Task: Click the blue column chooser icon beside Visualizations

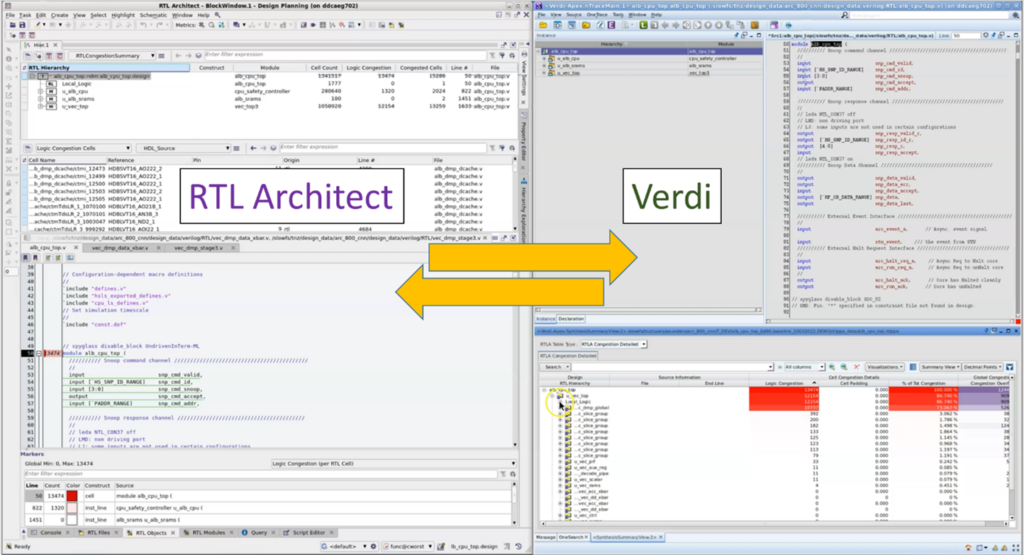Action: coord(912,367)
